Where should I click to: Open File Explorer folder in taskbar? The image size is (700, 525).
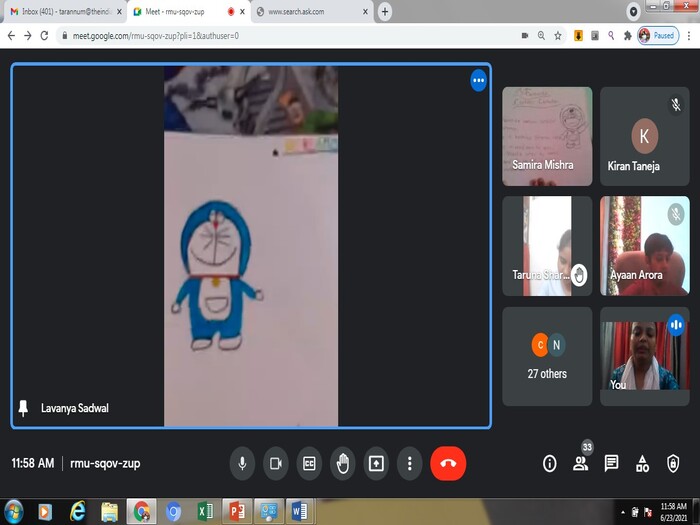pos(109,512)
